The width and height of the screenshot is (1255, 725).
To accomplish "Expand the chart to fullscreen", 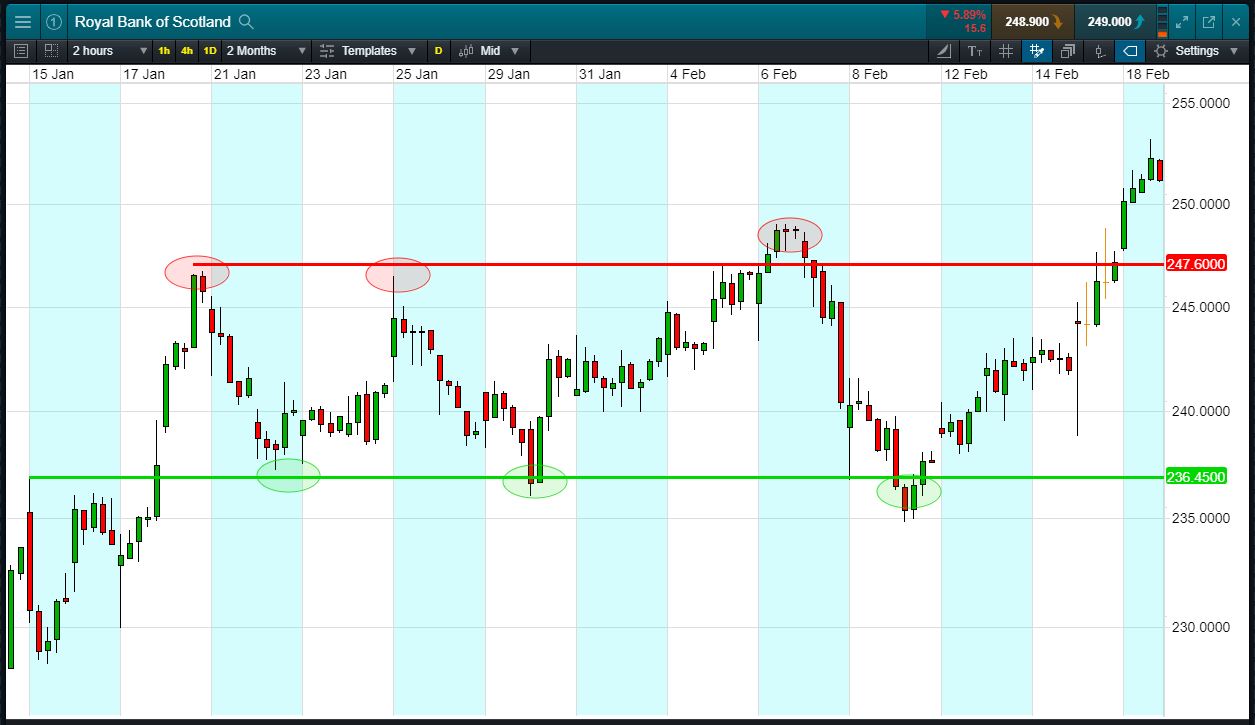I will [x=1182, y=21].
